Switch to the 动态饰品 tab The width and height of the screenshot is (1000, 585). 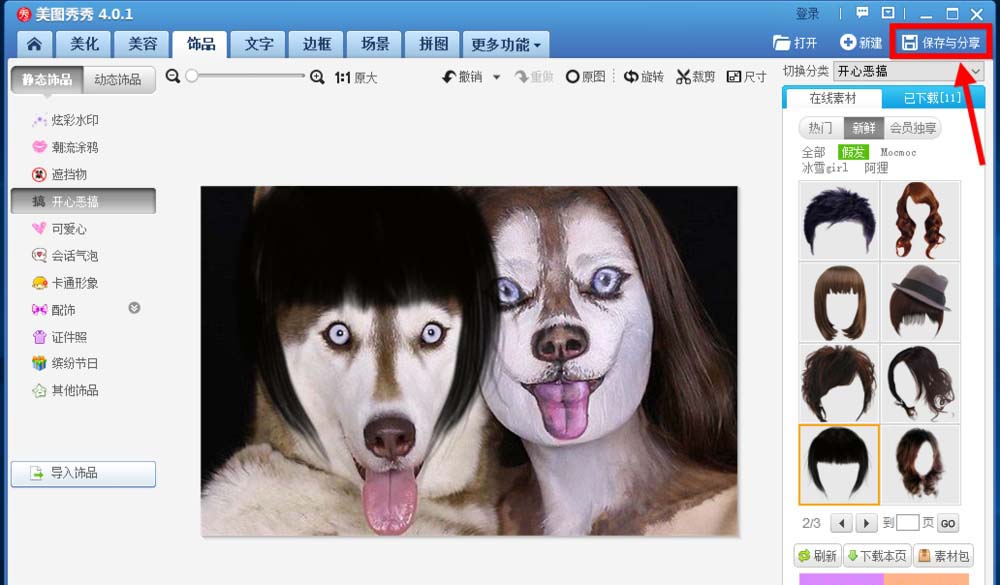[117, 79]
